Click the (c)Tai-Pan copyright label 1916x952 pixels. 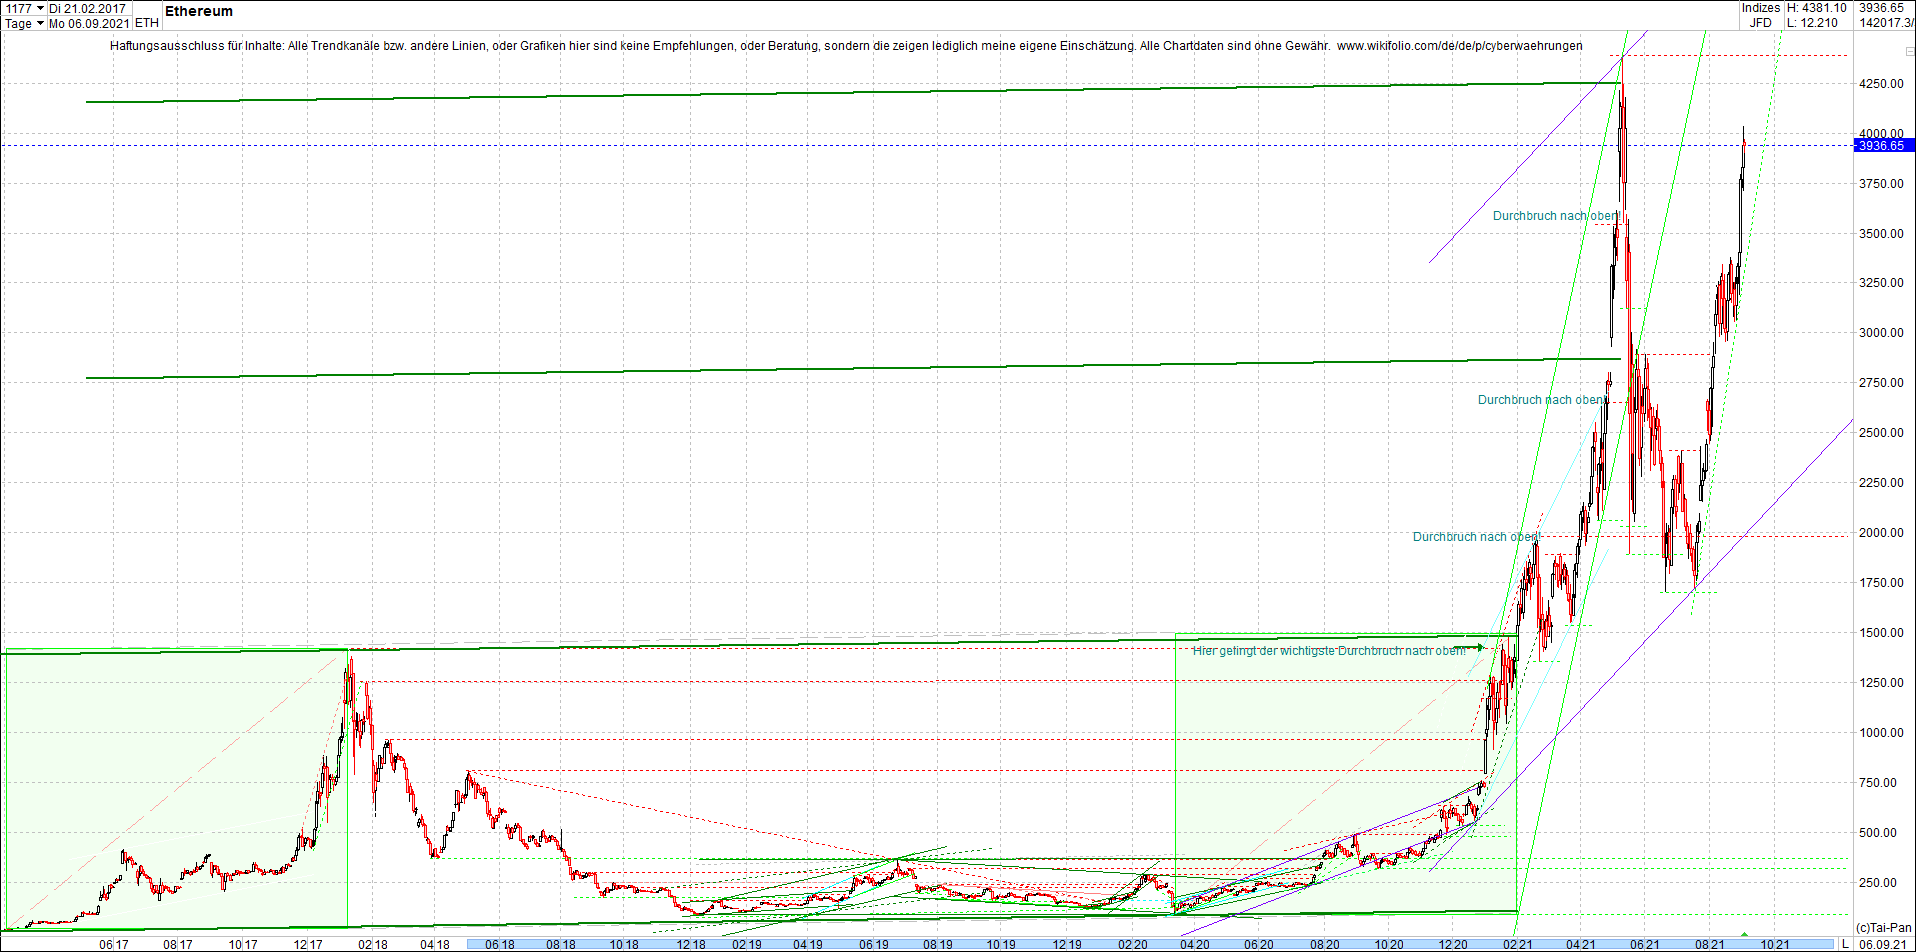[1884, 928]
